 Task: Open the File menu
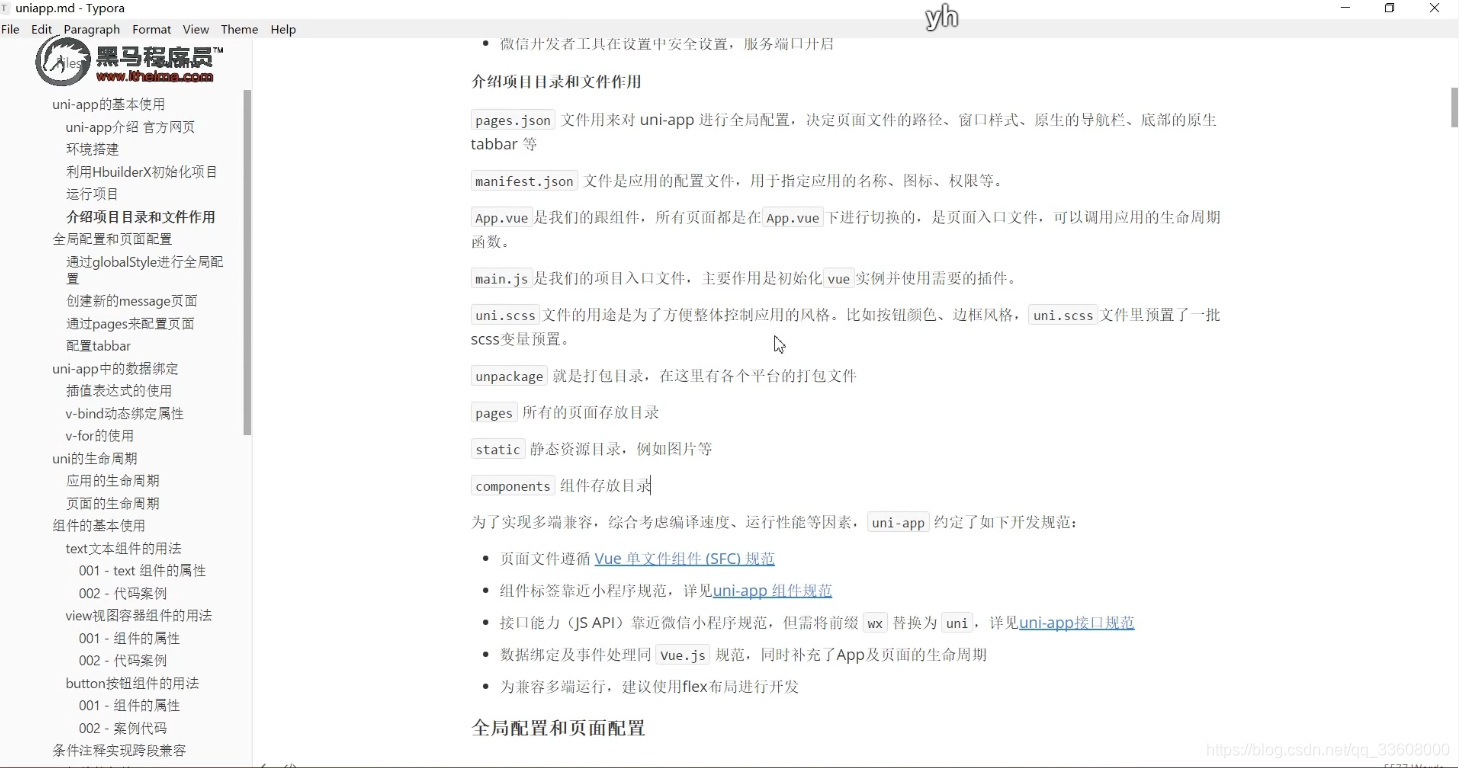tap(11, 29)
